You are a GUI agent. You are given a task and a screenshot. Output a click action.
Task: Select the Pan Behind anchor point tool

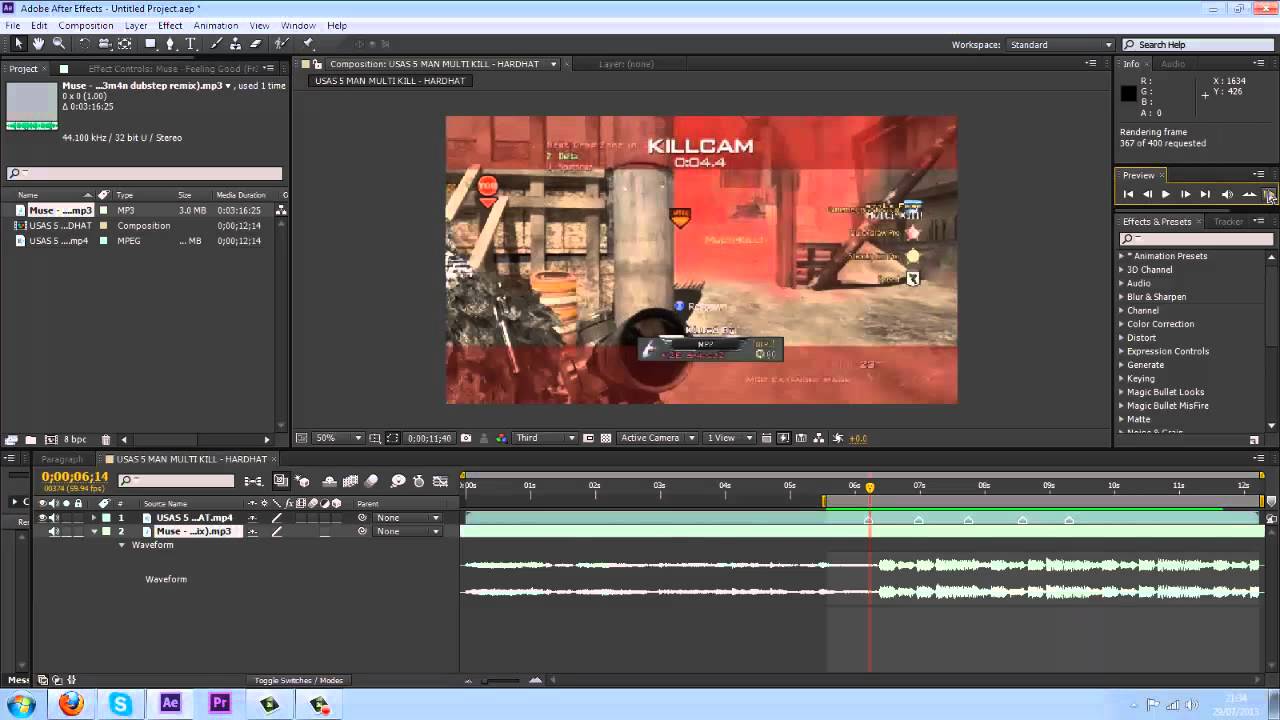(x=125, y=44)
